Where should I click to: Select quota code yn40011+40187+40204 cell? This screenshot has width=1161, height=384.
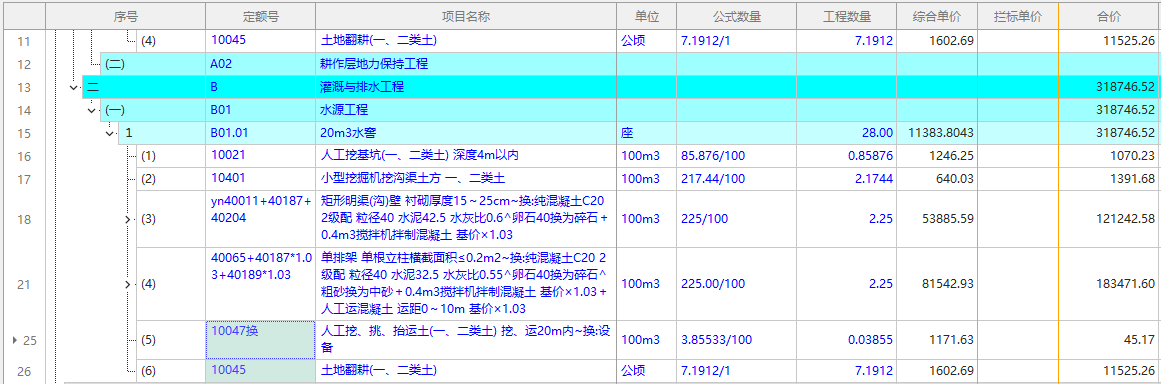pyautogui.click(x=261, y=219)
